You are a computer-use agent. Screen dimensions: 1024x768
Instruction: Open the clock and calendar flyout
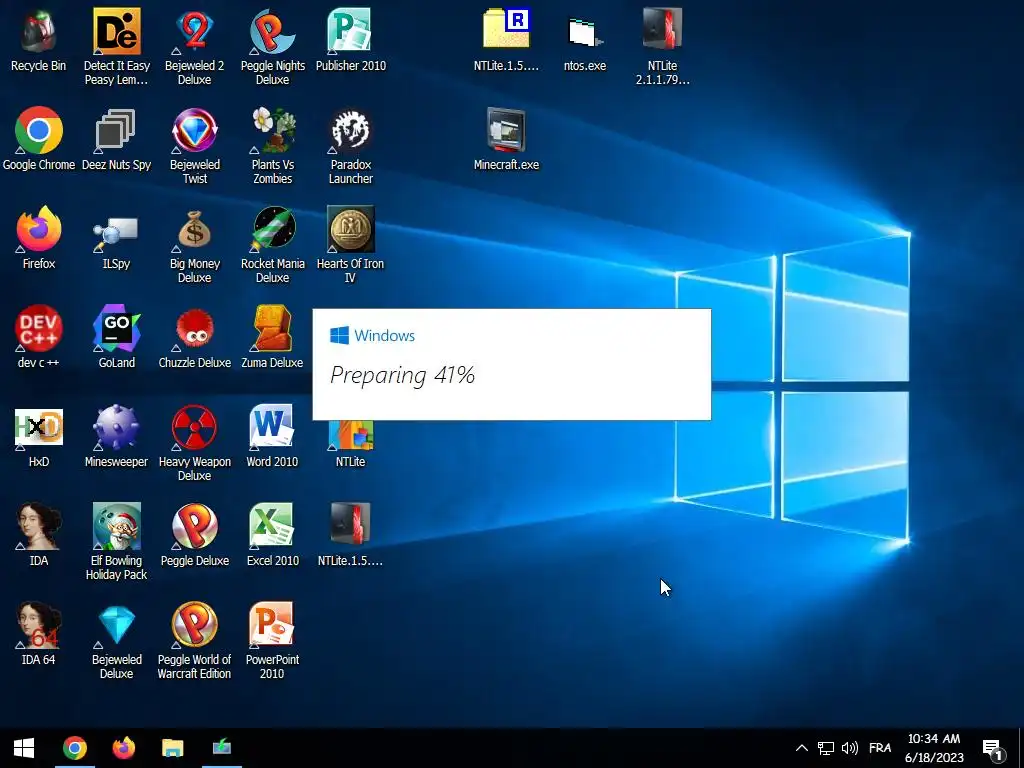[x=934, y=748]
